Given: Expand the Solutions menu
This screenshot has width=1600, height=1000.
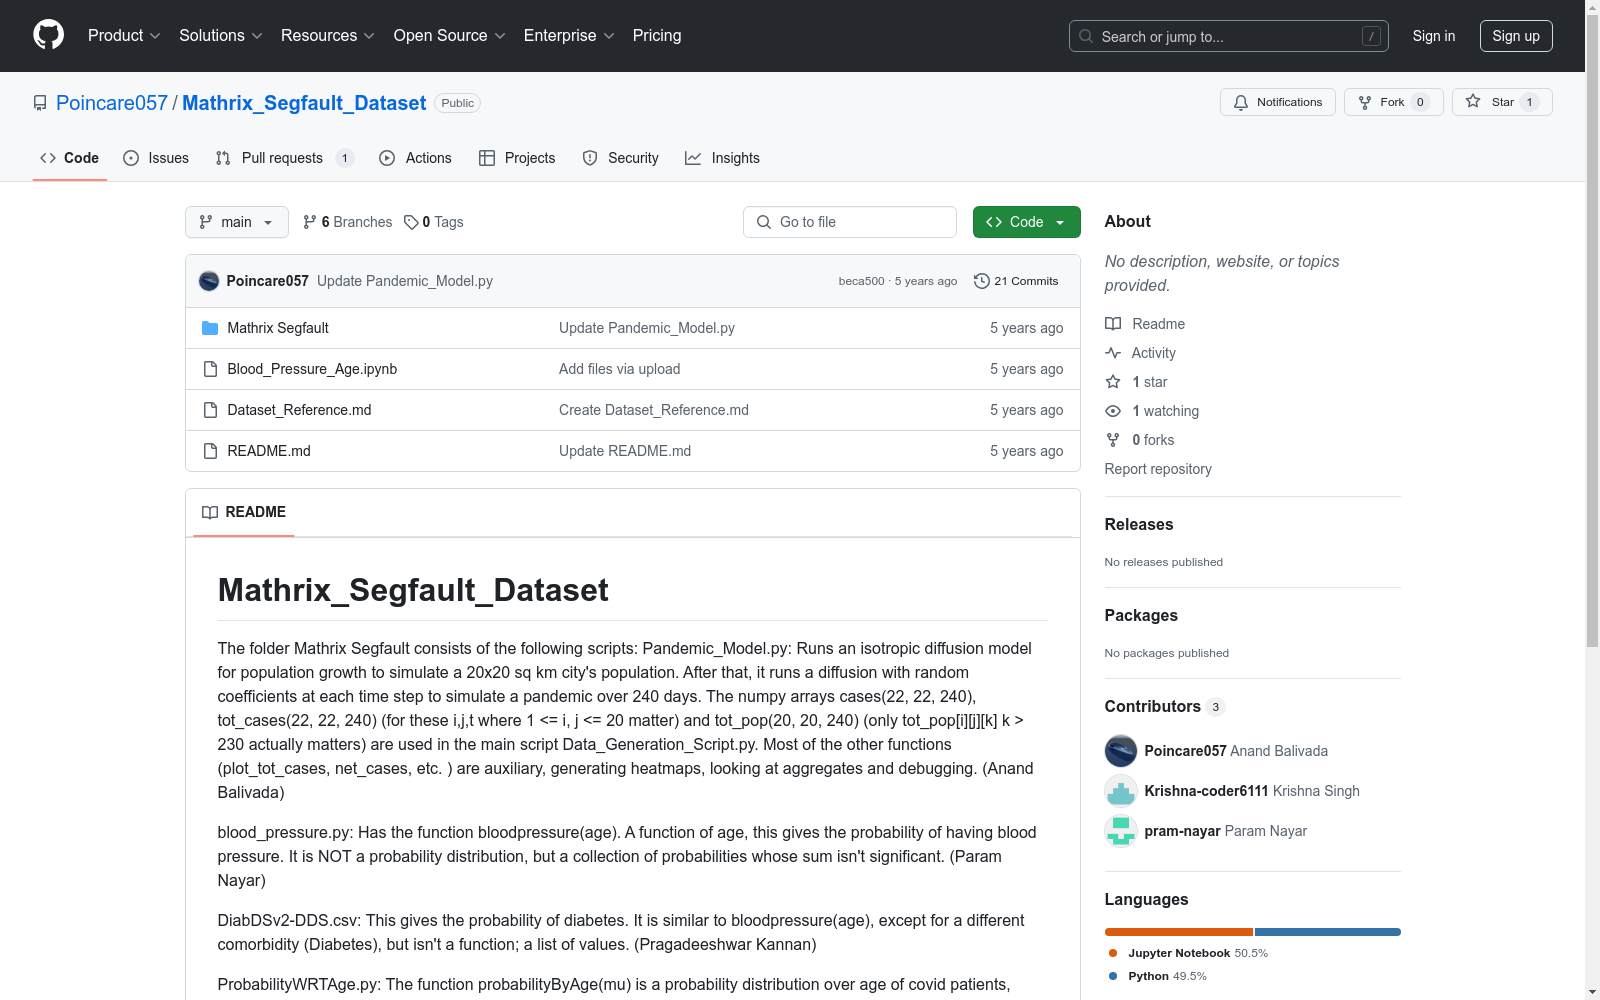Looking at the screenshot, I should coord(221,36).
